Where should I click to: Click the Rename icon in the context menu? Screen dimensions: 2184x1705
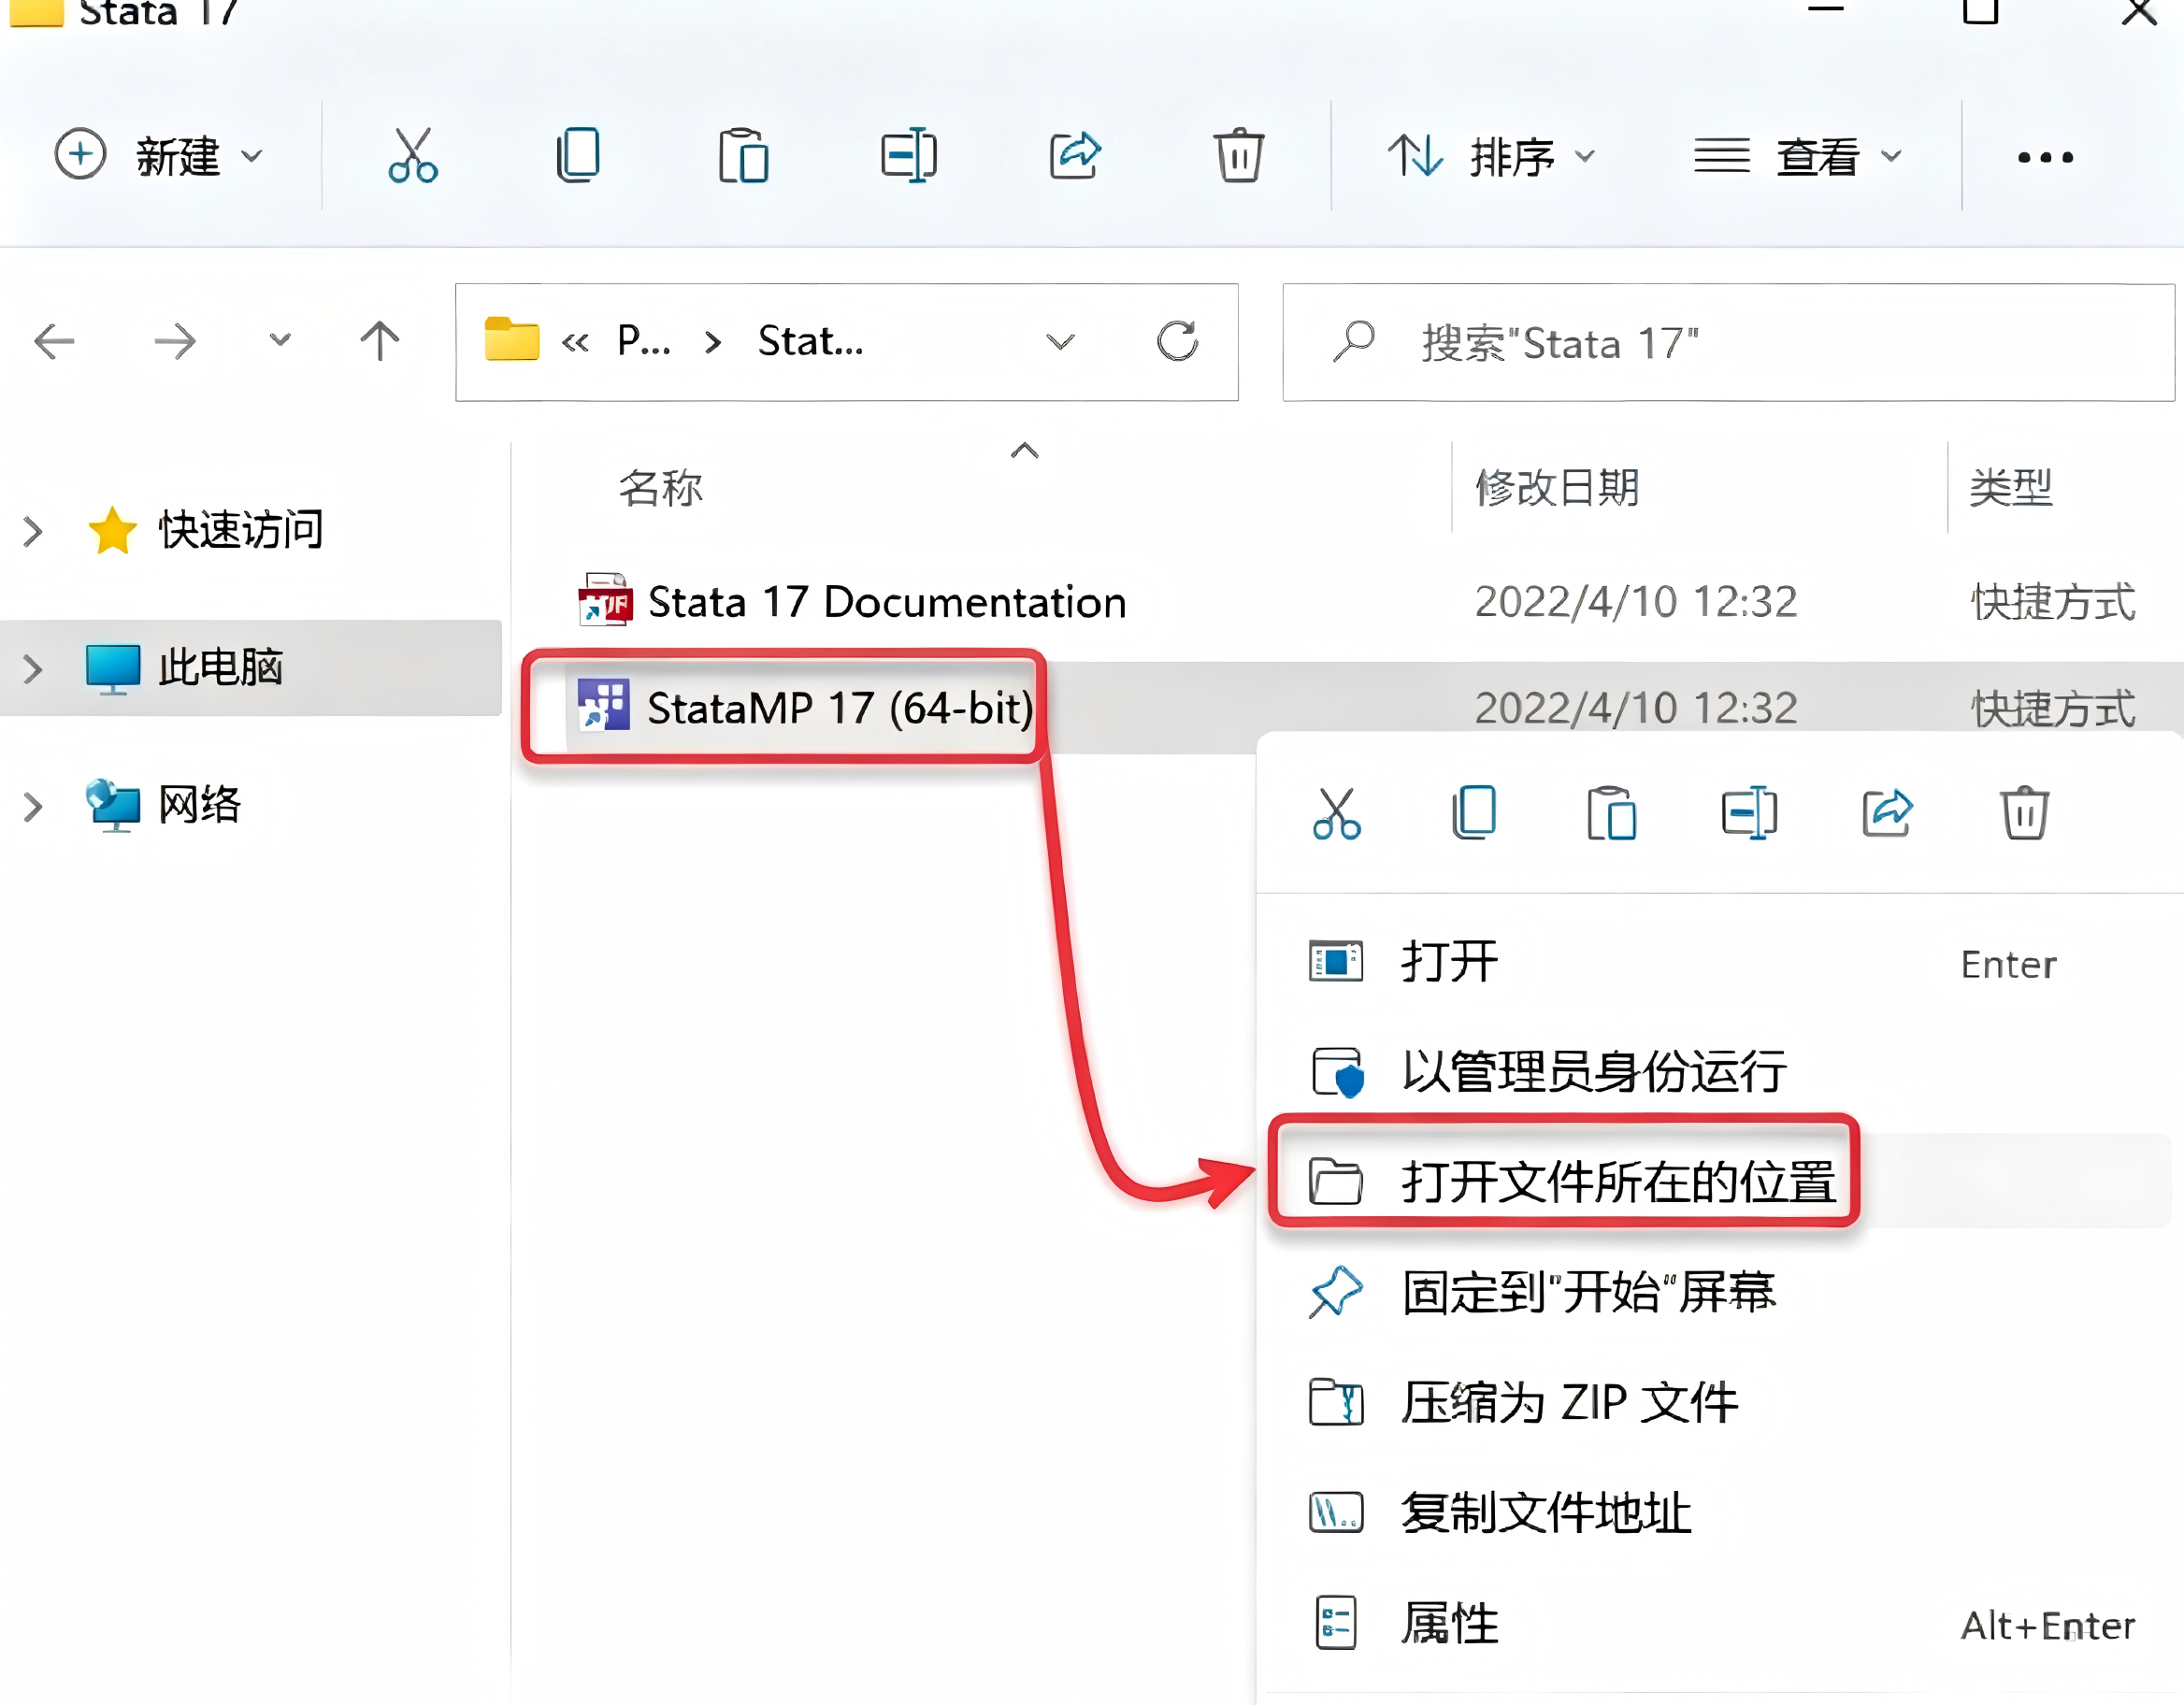coord(1750,813)
